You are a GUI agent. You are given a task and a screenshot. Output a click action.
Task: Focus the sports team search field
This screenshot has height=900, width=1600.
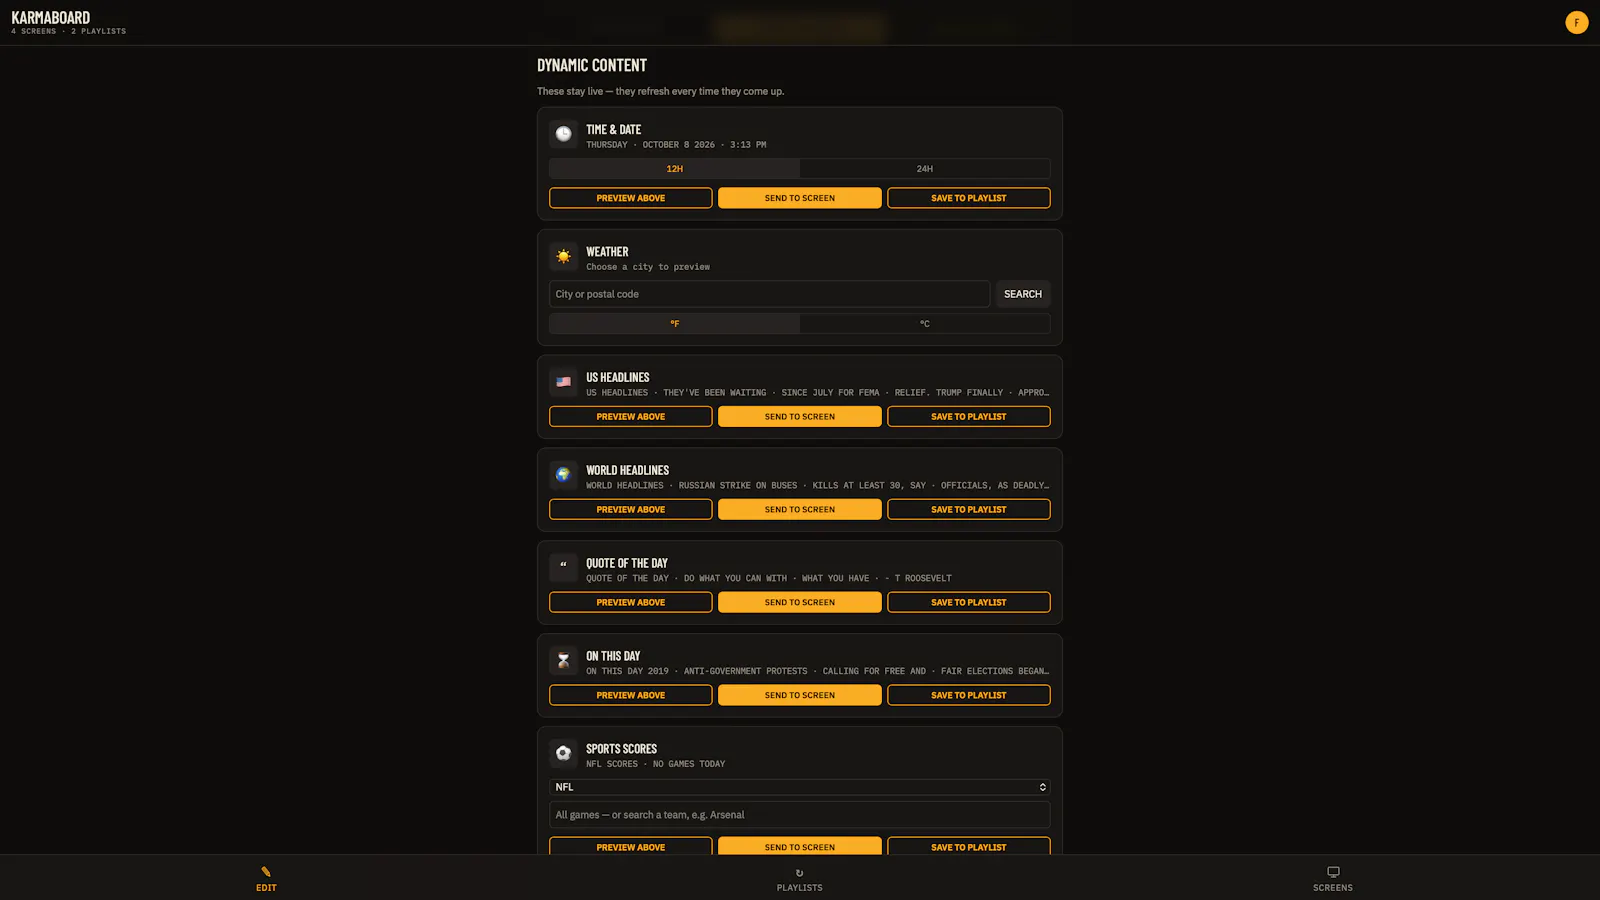coord(800,815)
